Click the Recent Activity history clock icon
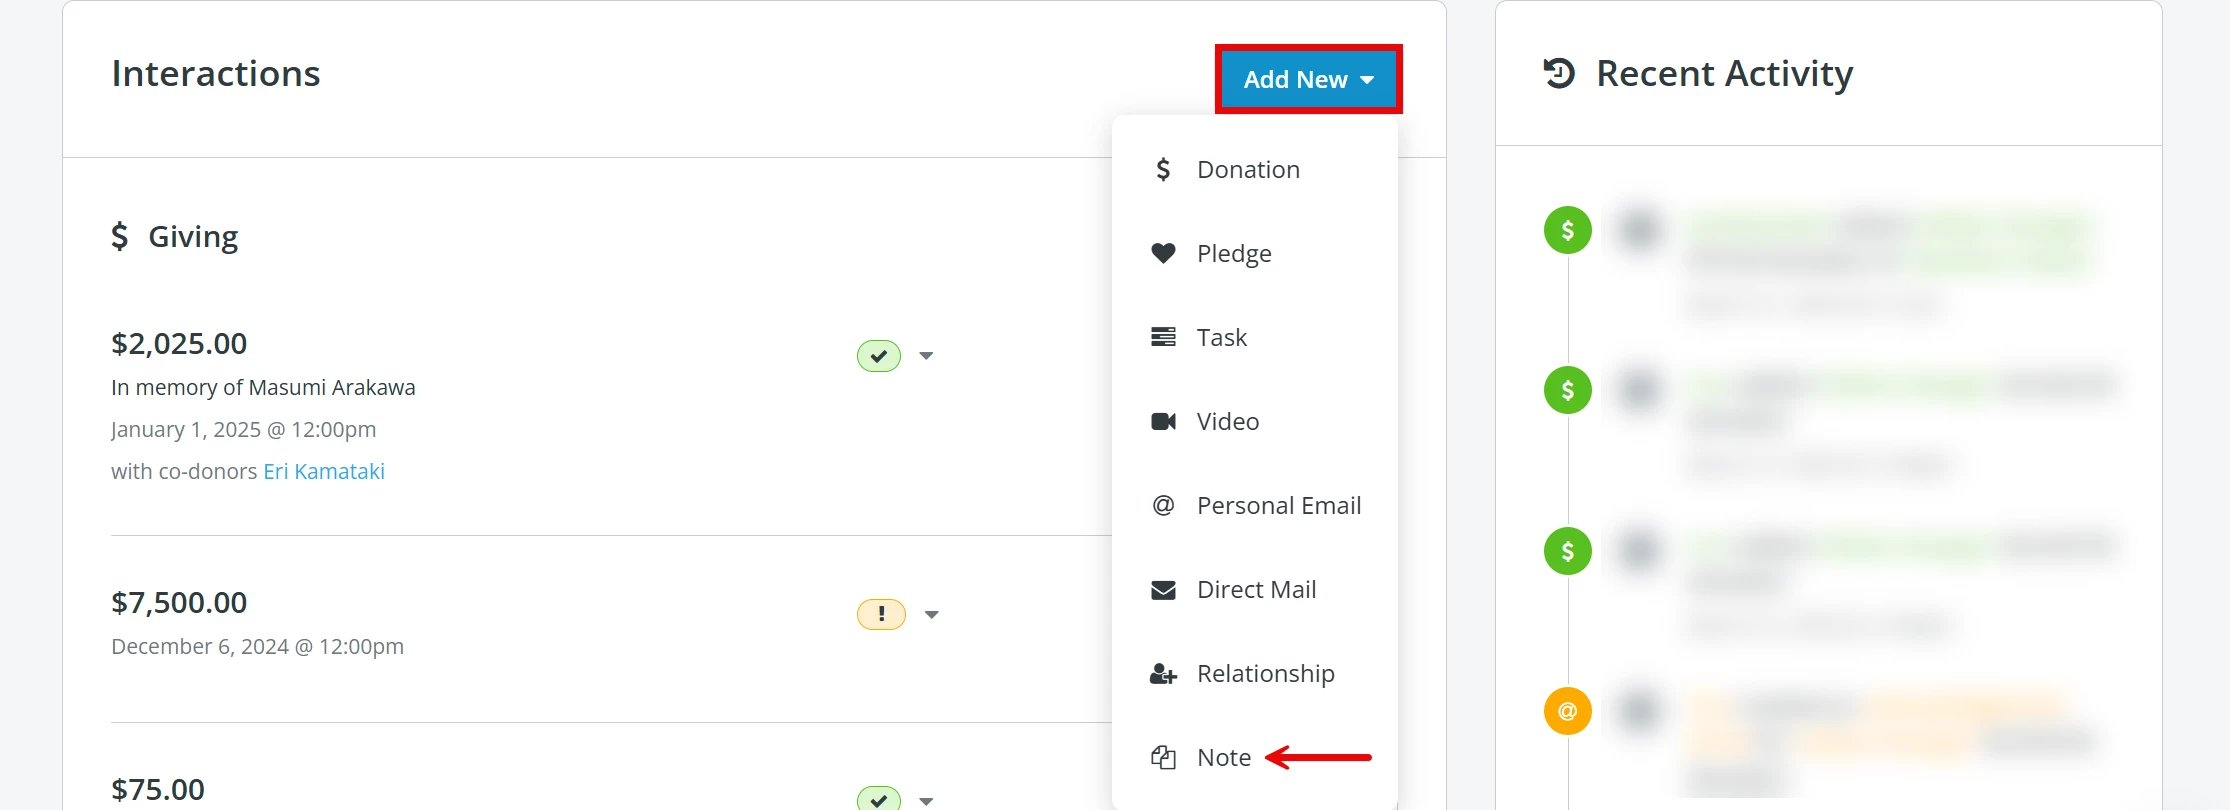Screen dimensions: 2230x810 [x=1559, y=73]
